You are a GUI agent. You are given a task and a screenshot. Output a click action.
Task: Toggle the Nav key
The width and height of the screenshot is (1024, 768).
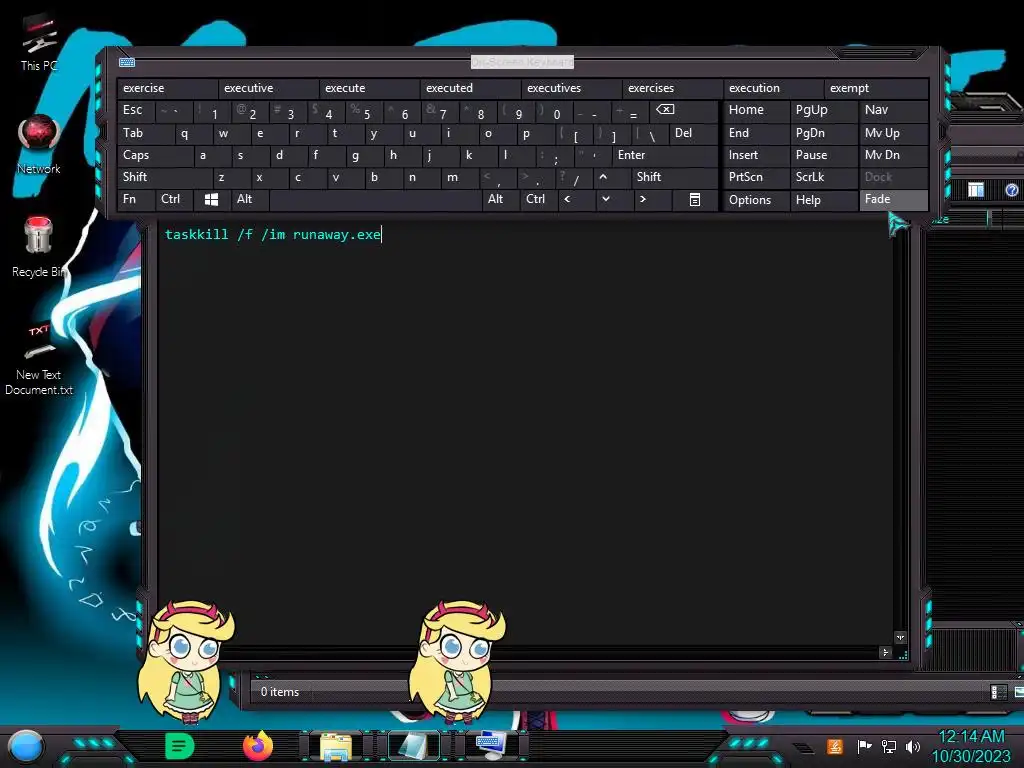pyautogui.click(x=893, y=110)
